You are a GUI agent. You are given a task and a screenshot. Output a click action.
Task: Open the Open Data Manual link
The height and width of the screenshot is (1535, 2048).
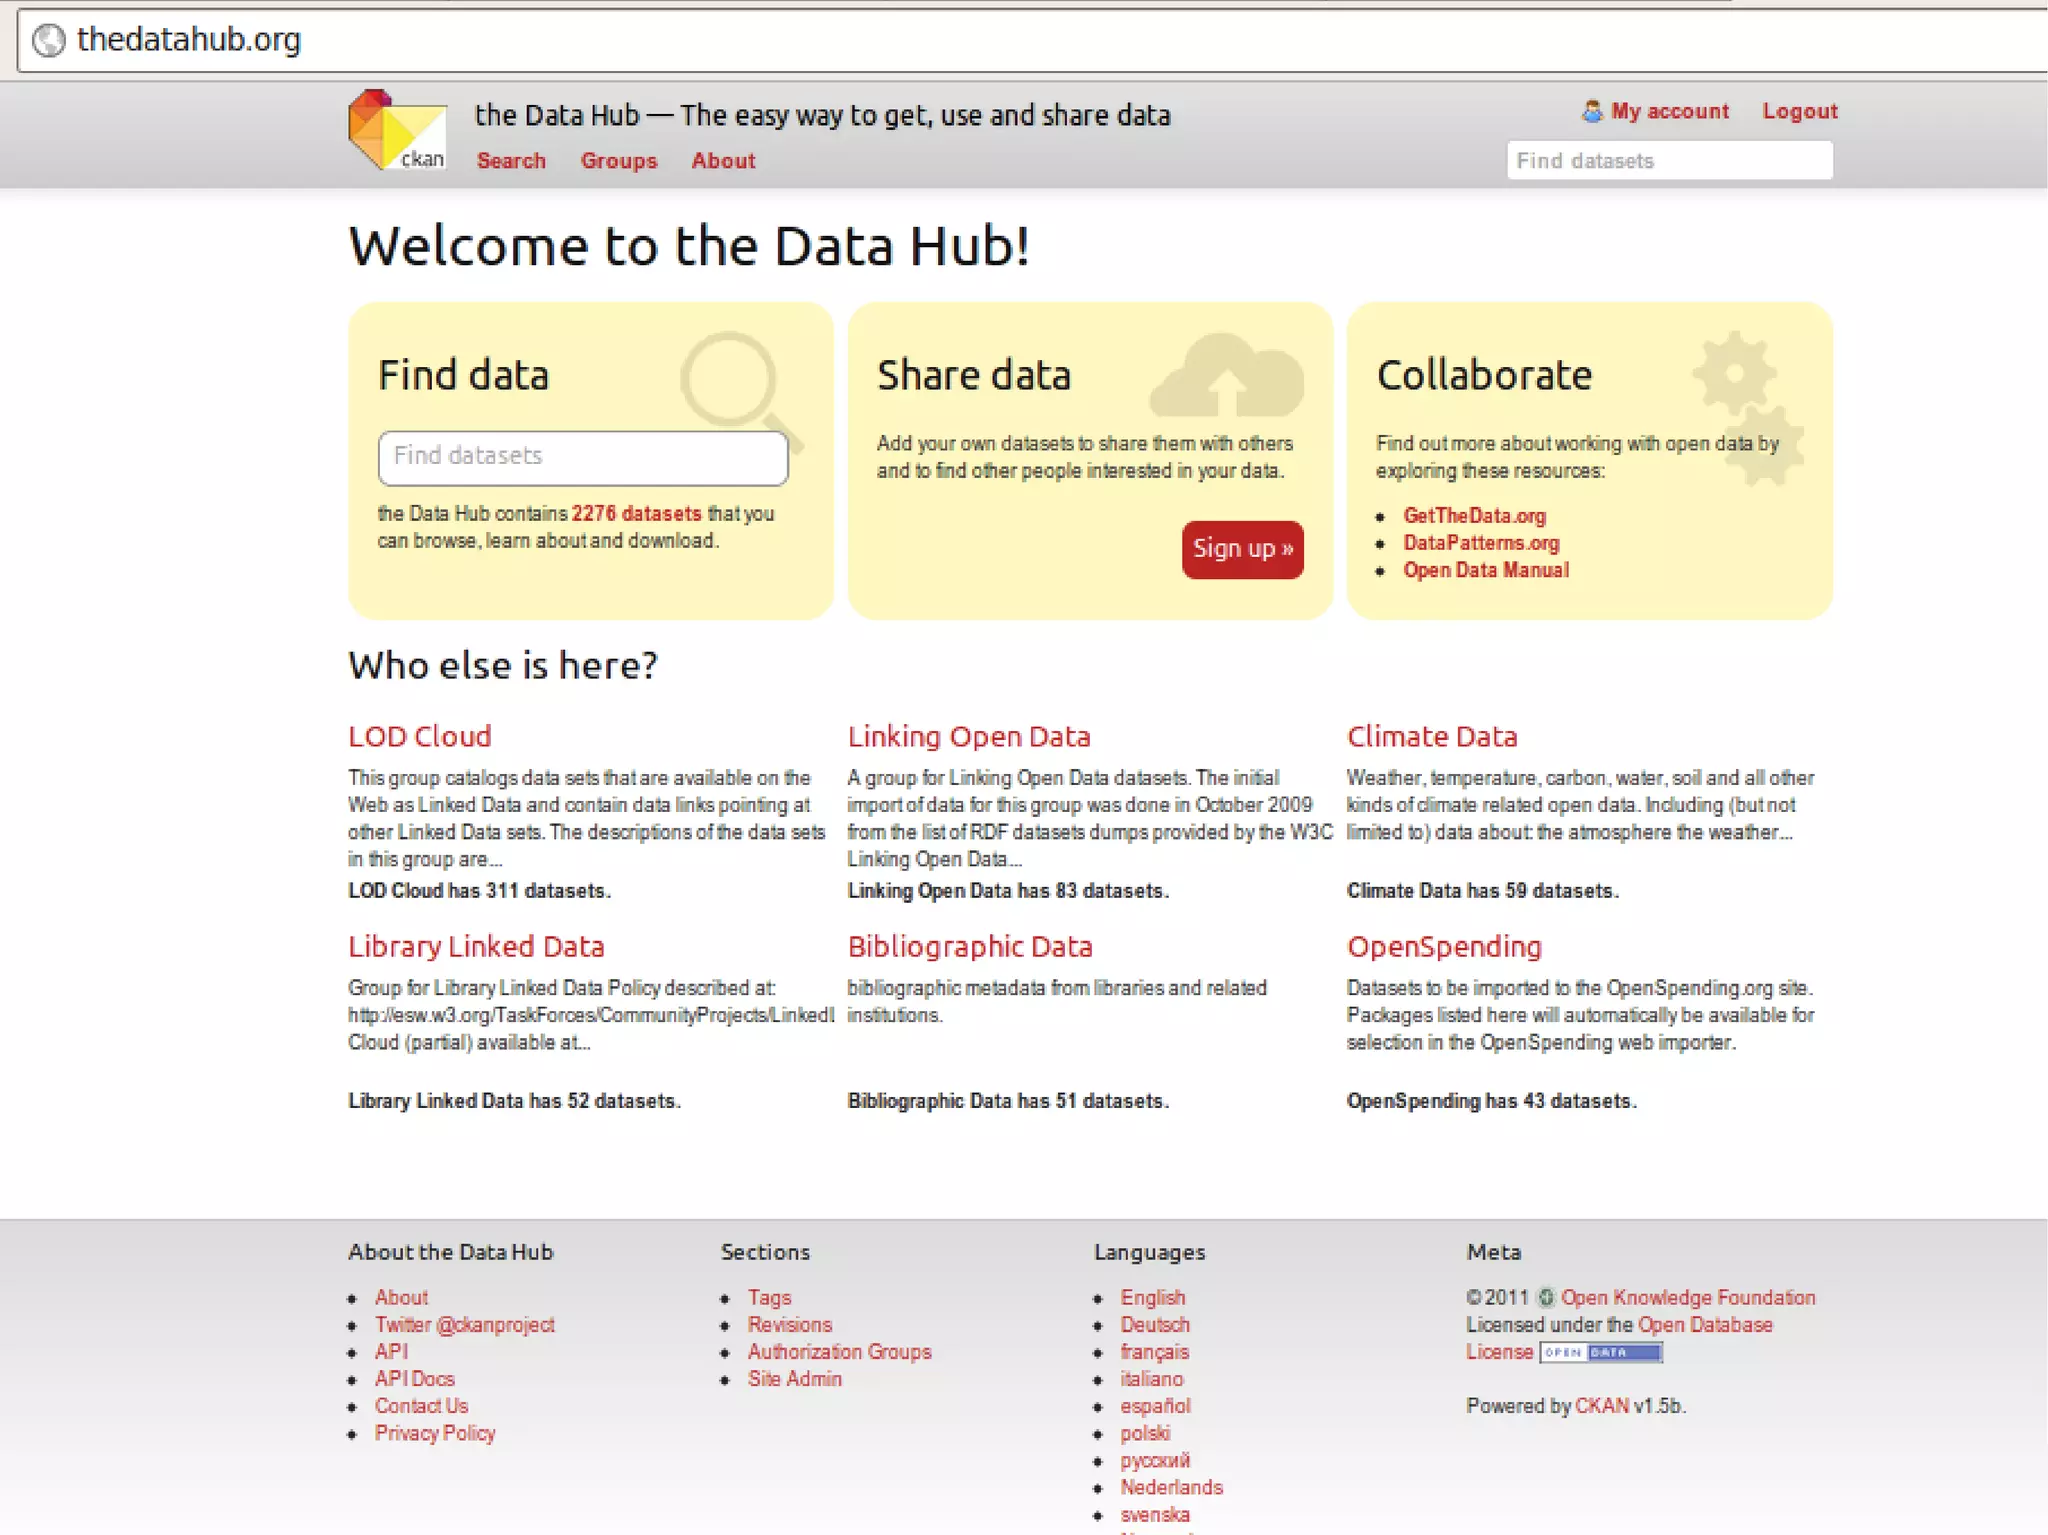click(x=1486, y=570)
